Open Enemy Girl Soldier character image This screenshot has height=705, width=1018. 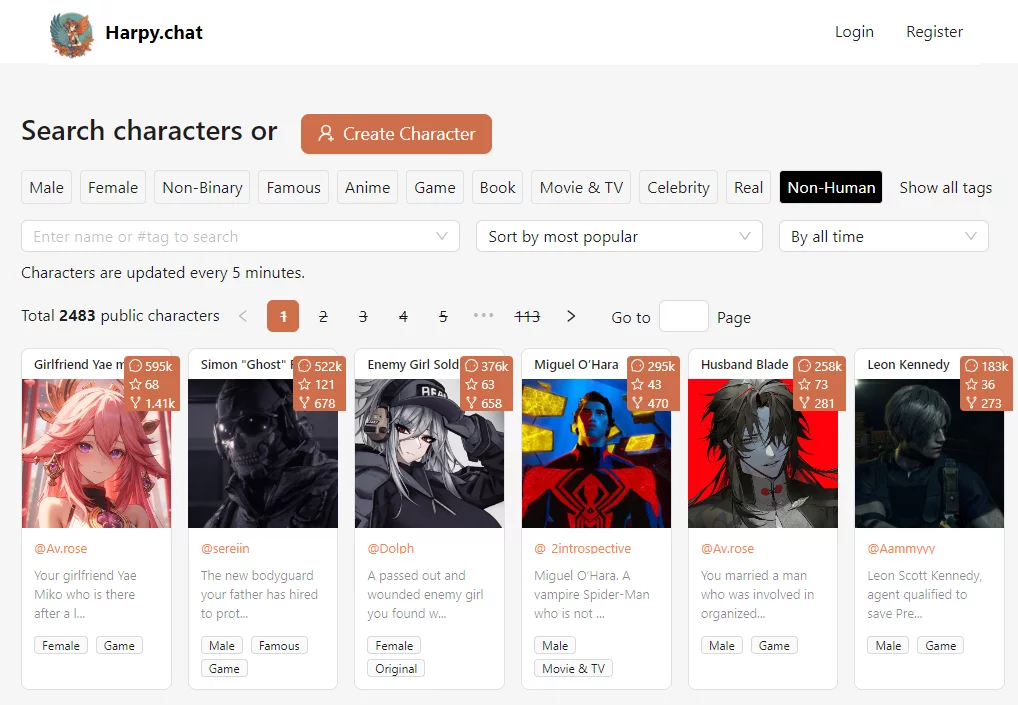[x=430, y=454]
